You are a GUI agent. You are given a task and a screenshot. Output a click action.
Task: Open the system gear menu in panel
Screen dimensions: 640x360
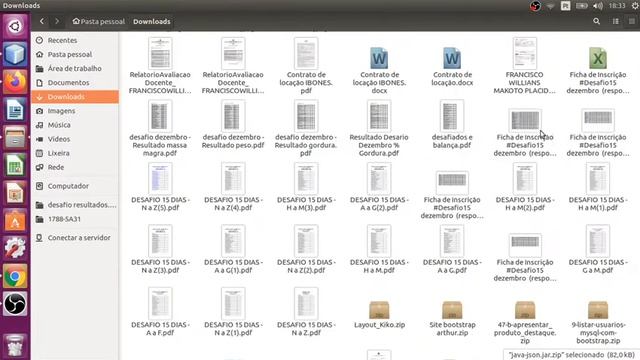tap(635, 6)
